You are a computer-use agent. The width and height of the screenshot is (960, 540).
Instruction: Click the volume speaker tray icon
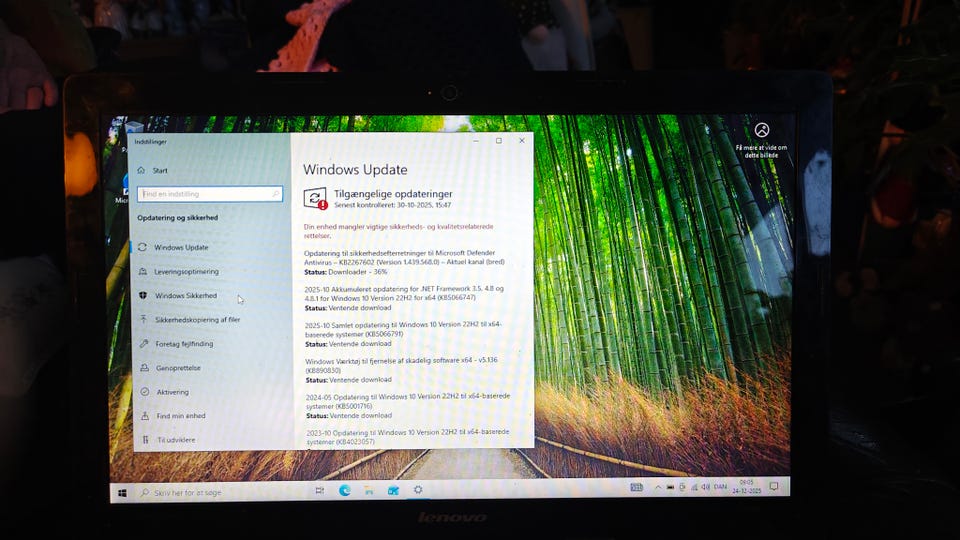tap(705, 487)
